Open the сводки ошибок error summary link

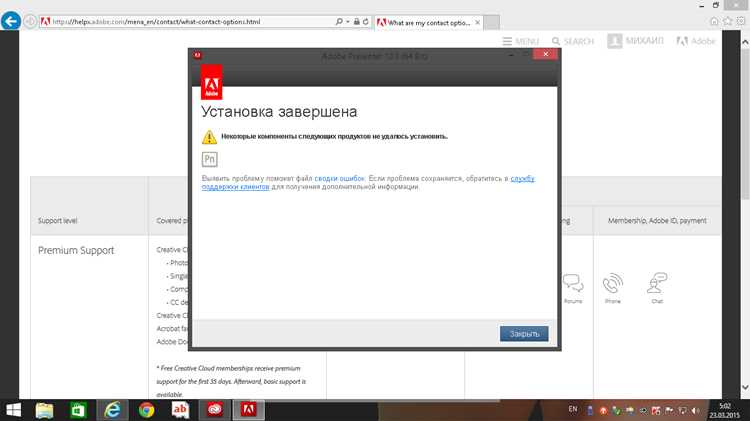coord(340,178)
